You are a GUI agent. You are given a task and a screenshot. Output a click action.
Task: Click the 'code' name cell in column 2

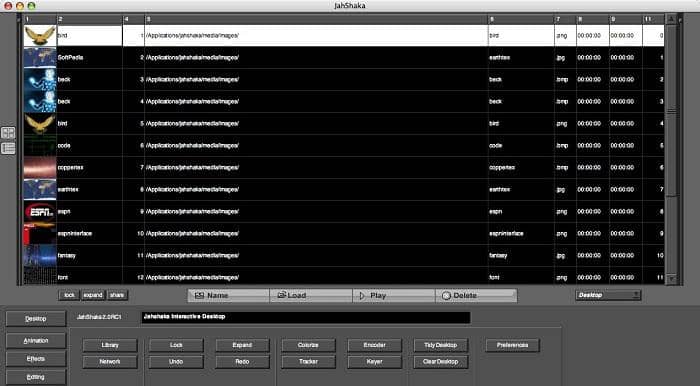89,145
